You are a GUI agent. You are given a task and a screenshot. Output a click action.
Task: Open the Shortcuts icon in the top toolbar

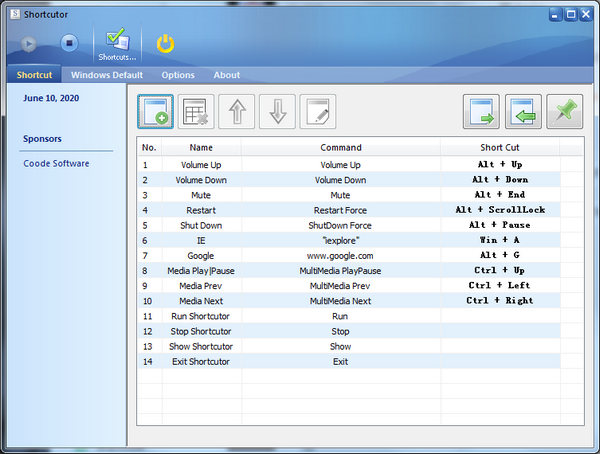(x=117, y=44)
